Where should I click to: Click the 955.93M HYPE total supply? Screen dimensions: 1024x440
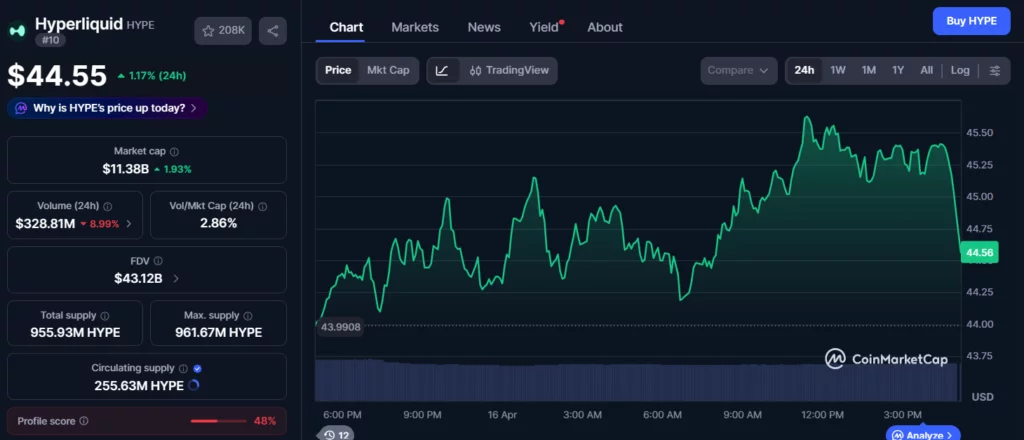click(75, 332)
